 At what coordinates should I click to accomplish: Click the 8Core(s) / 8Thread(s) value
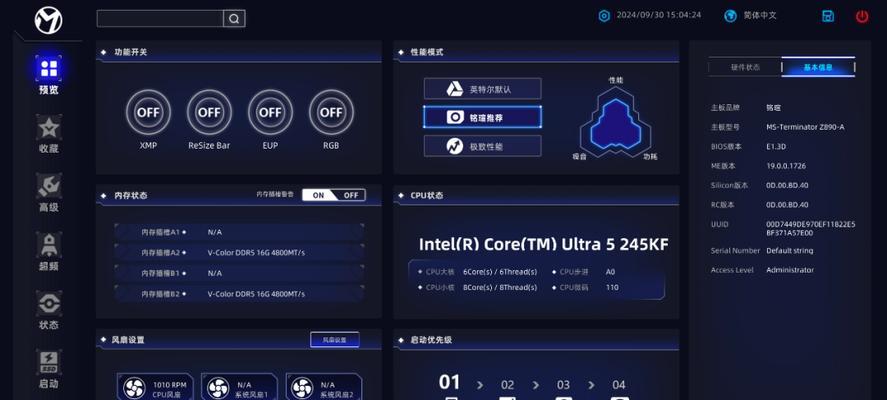click(500, 287)
